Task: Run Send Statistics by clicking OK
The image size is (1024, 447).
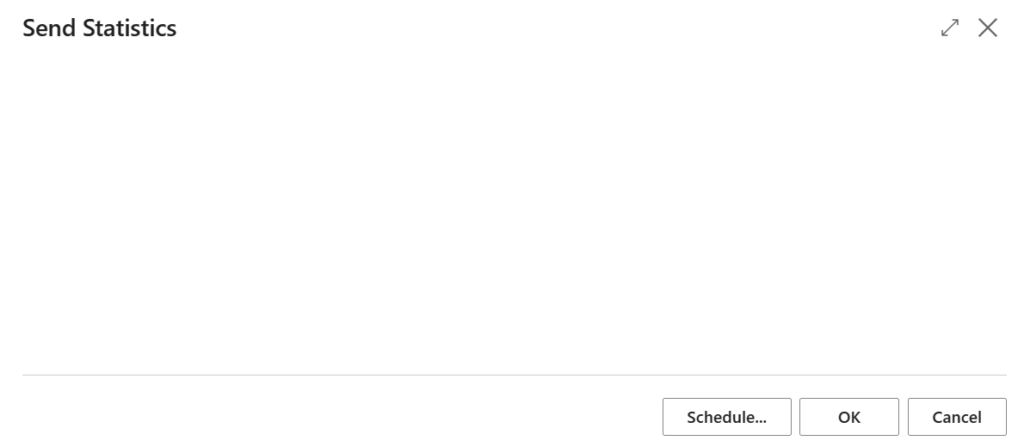Action: point(849,417)
